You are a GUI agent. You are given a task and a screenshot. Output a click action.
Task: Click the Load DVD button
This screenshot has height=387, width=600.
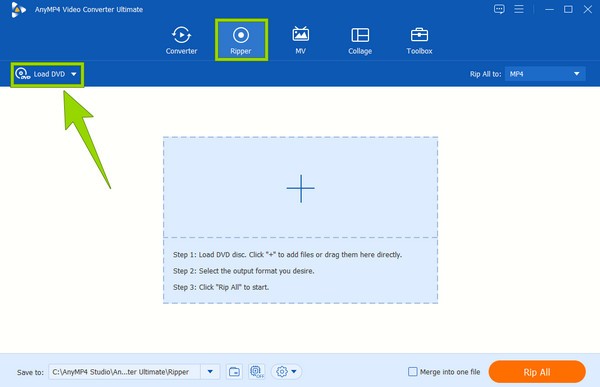(x=47, y=74)
